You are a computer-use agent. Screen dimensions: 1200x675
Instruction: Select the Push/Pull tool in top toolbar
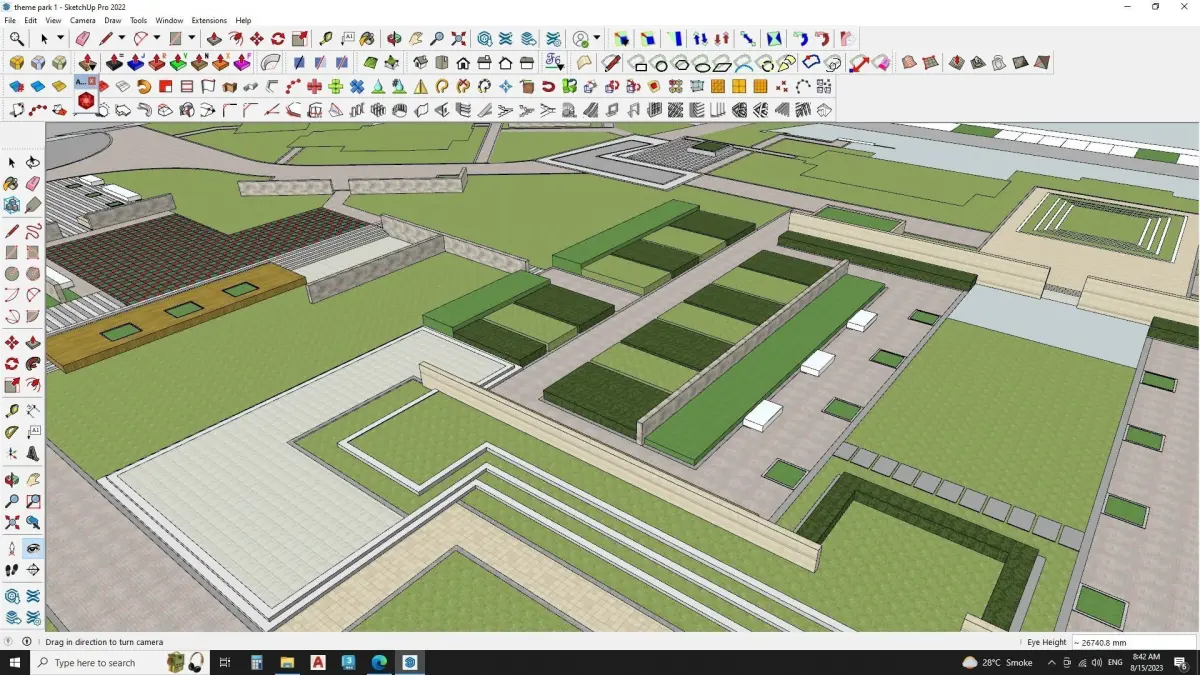213,39
